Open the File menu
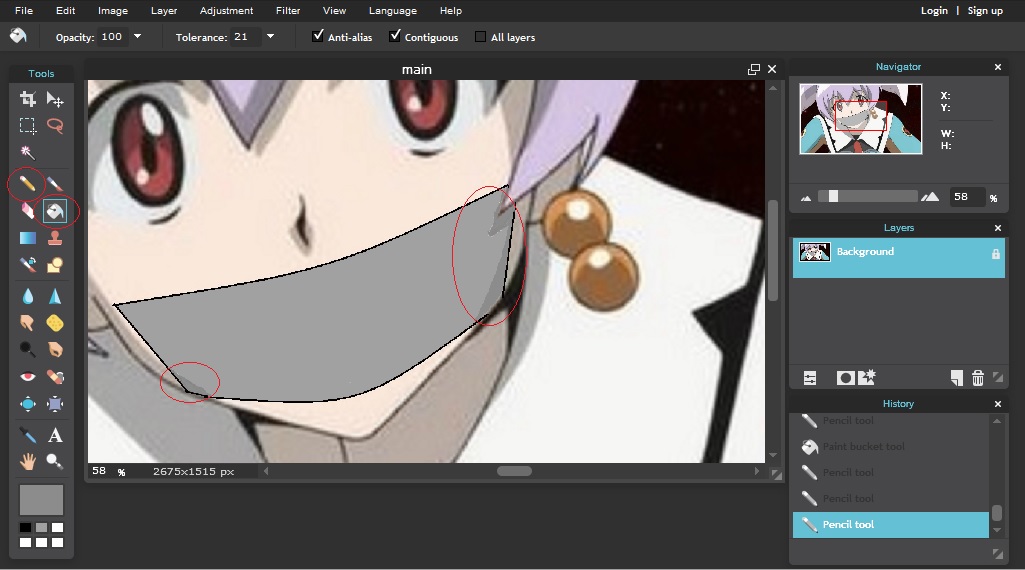The image size is (1025, 570). click(24, 10)
